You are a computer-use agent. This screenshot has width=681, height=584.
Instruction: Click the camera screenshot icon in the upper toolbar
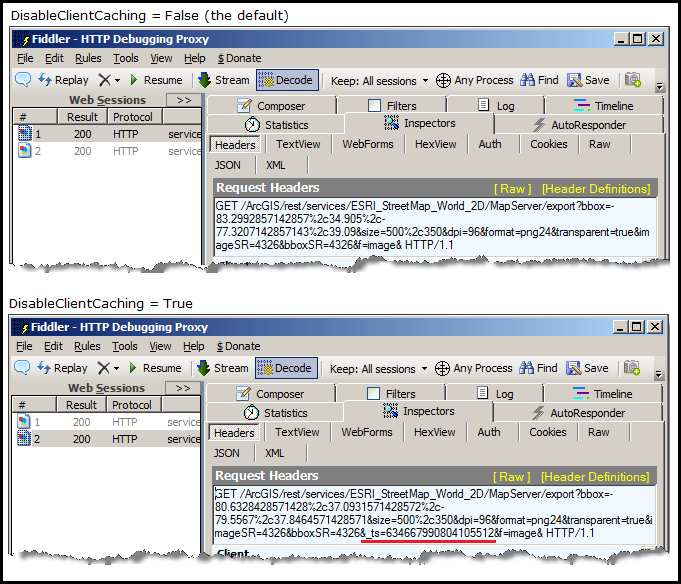click(x=632, y=80)
